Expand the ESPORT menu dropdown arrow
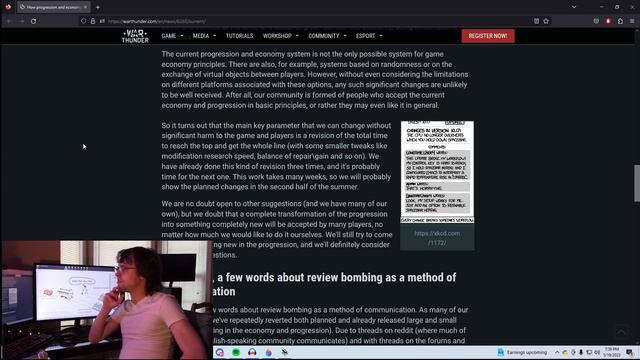This screenshot has height=360, width=640. [381, 36]
